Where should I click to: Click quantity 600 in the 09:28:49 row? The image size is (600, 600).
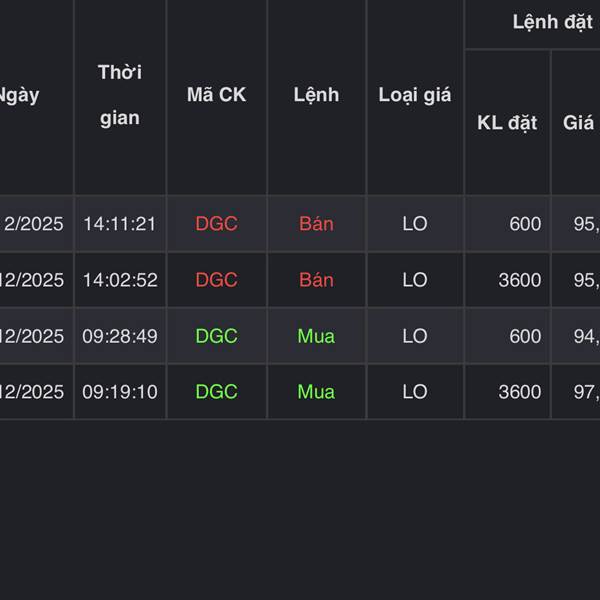[x=524, y=336]
